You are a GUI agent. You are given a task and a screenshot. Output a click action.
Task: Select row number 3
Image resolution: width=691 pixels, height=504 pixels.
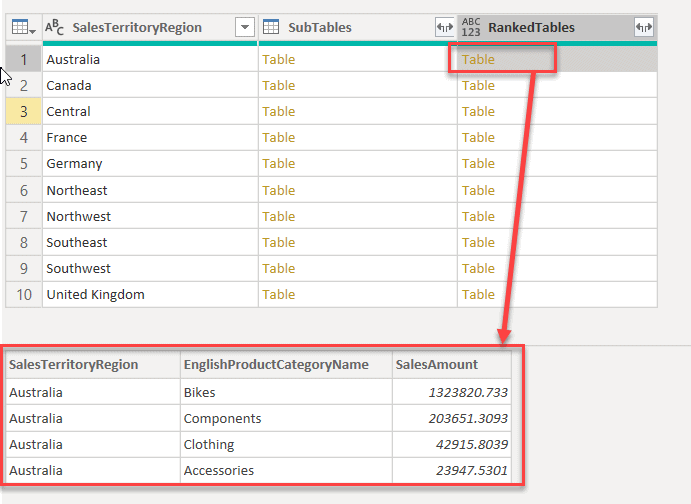click(x=24, y=111)
